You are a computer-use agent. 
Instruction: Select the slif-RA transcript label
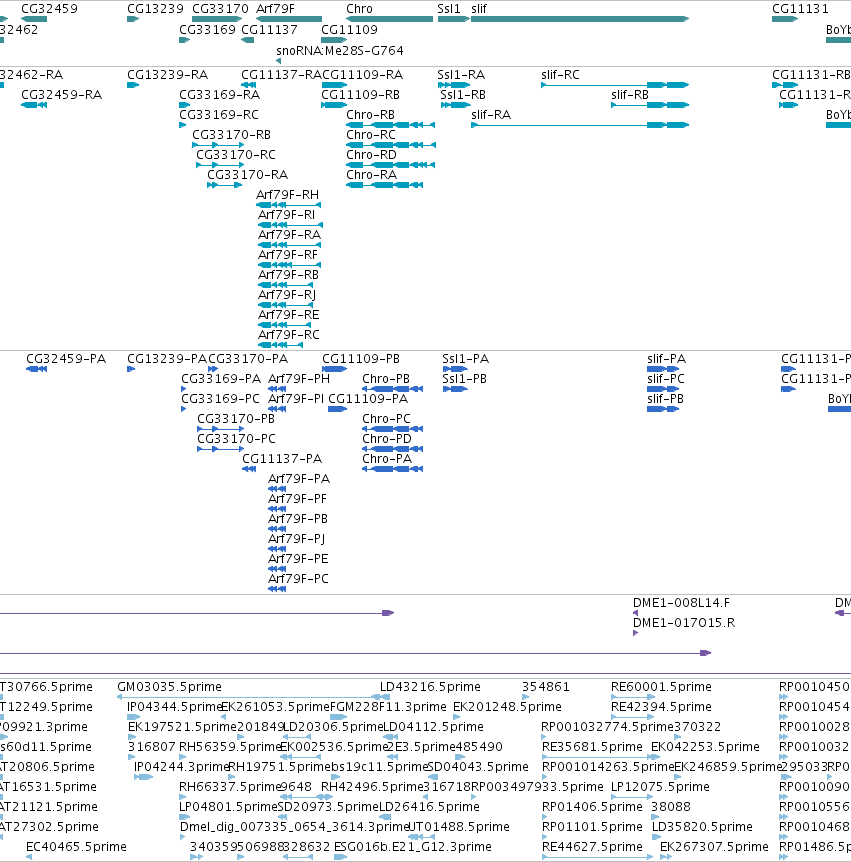[x=491, y=115]
